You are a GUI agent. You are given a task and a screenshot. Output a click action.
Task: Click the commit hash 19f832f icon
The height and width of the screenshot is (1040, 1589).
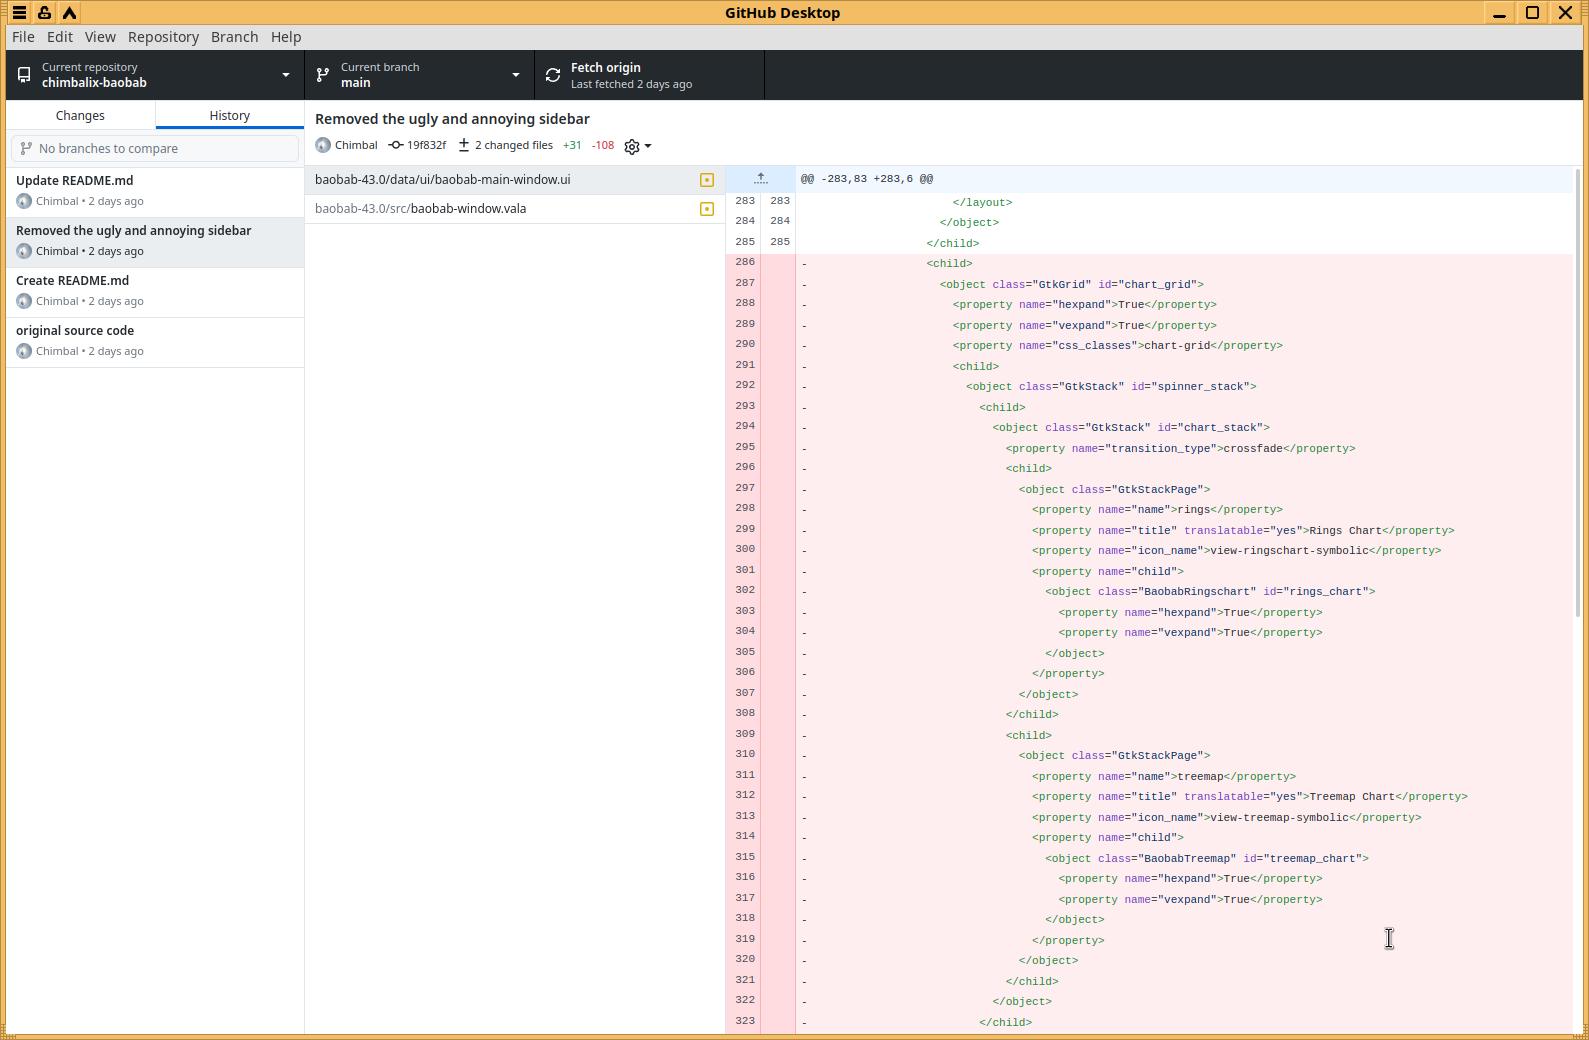tap(396, 145)
